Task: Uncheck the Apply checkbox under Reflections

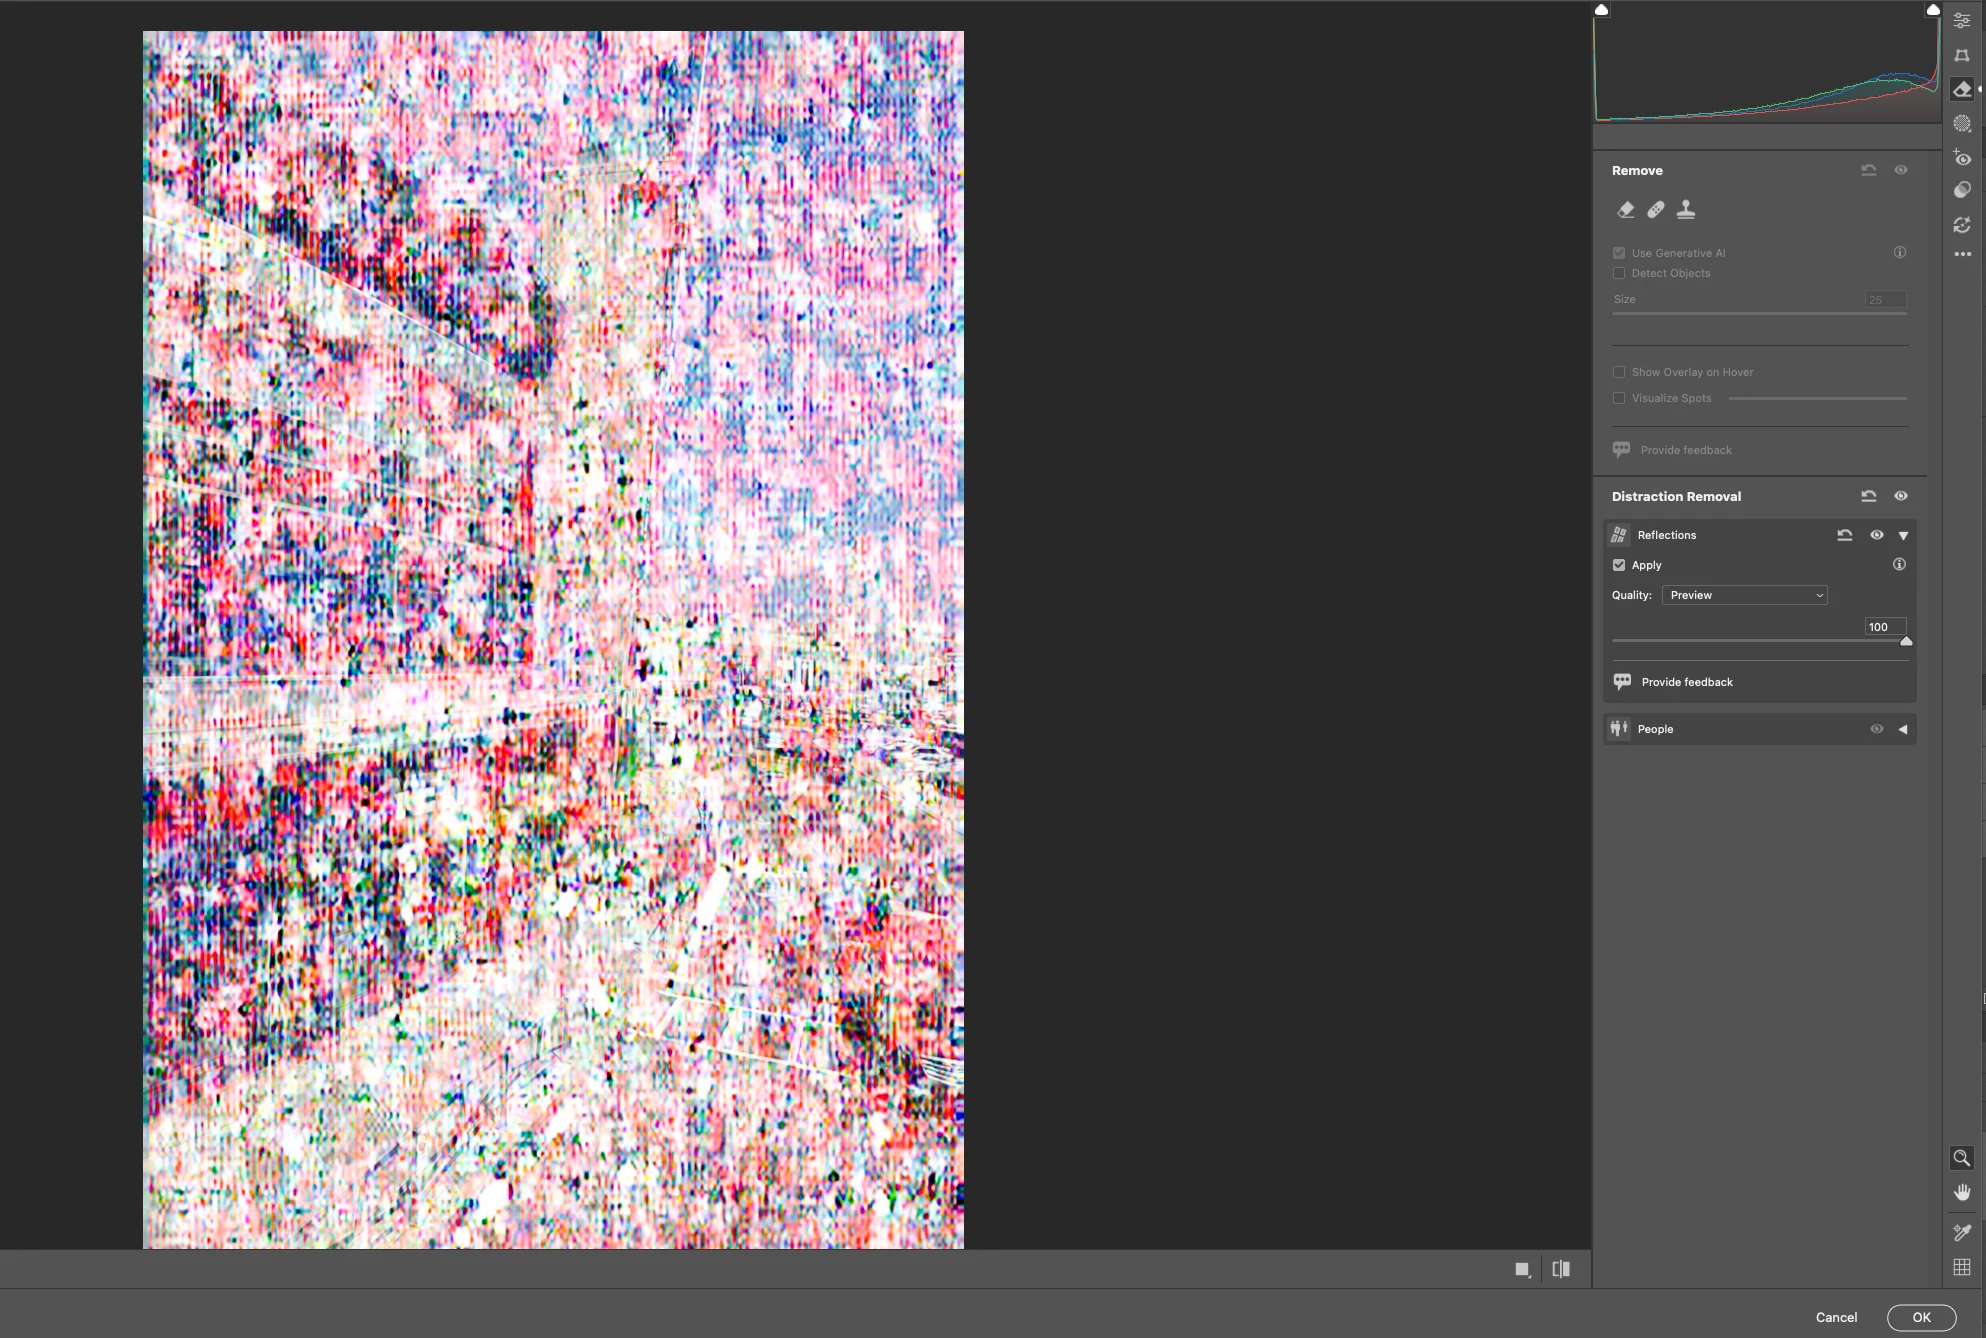Action: tap(1619, 565)
